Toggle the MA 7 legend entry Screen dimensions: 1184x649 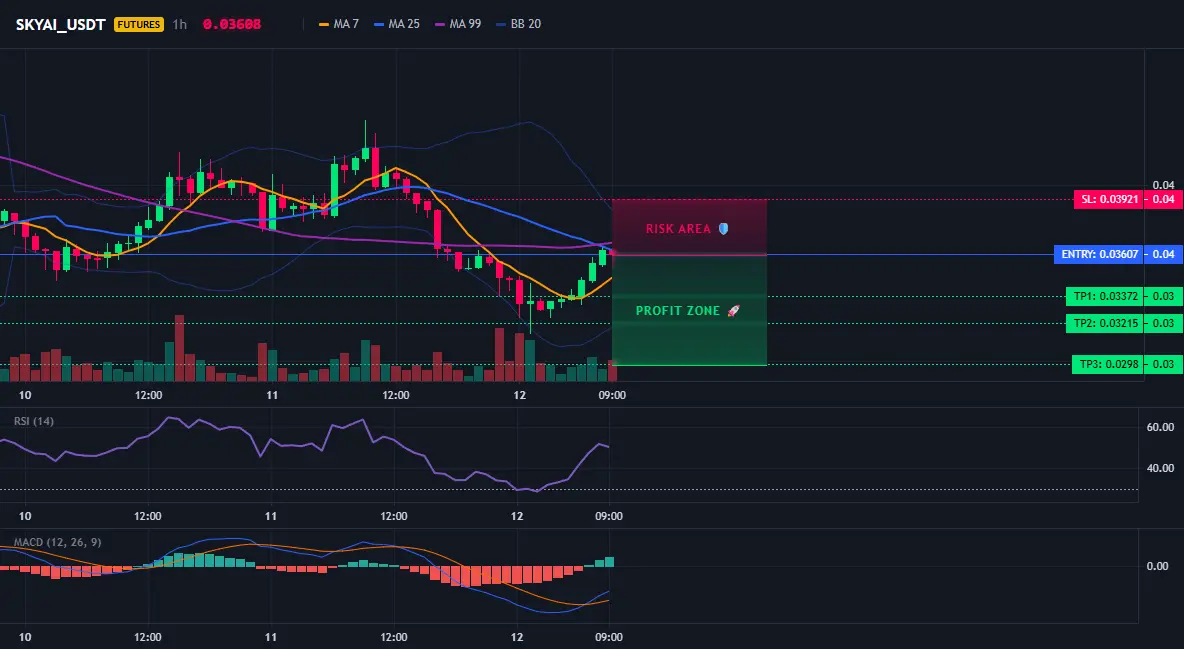tap(339, 24)
